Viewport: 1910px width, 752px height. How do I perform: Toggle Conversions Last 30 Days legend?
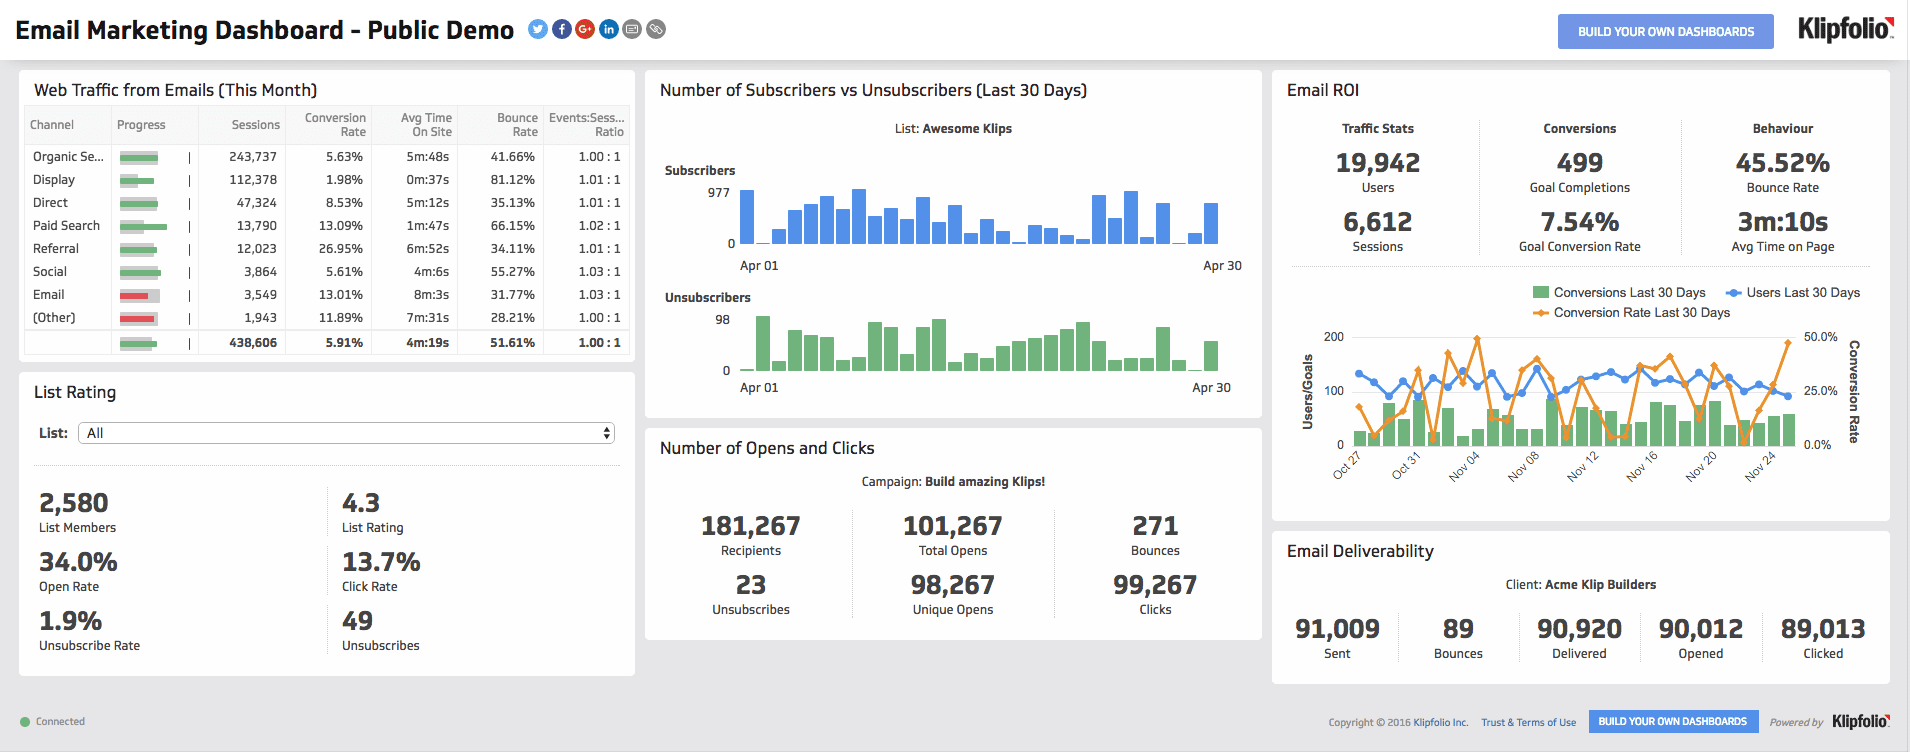click(x=1619, y=293)
